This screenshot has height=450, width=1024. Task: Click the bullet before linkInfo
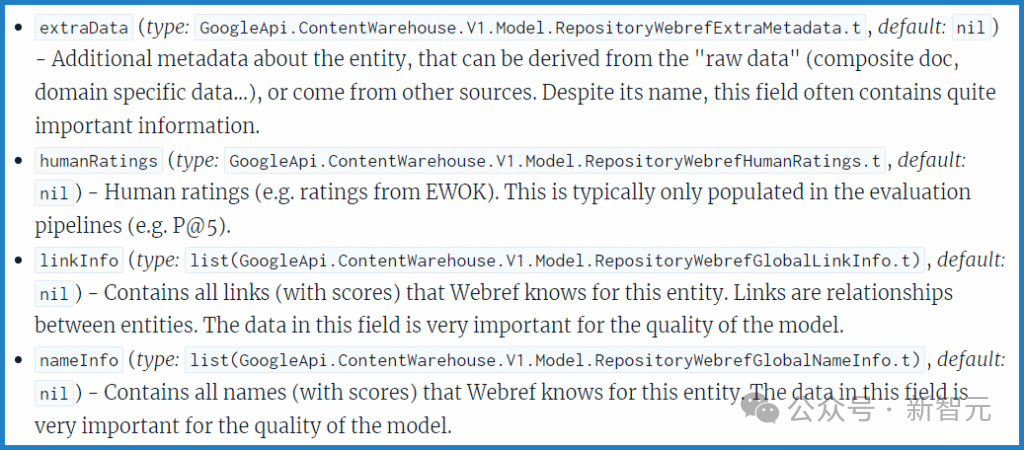pyautogui.click(x=18, y=261)
